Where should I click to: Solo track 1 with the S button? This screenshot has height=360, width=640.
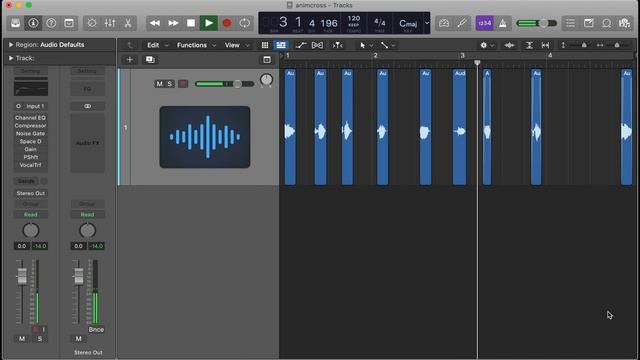pyautogui.click(x=169, y=84)
